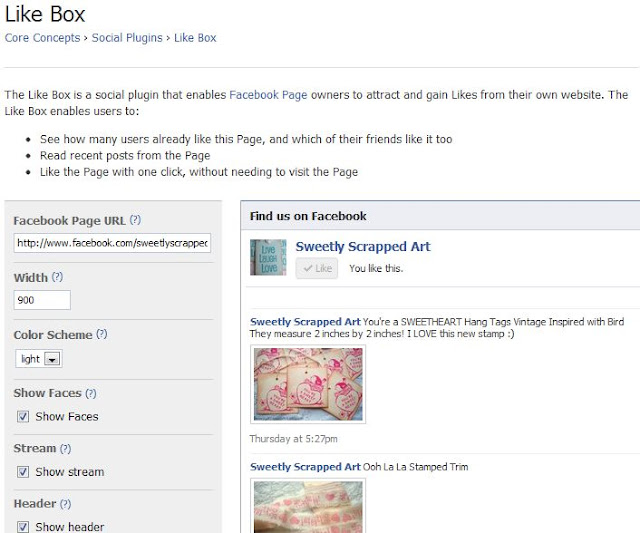
Task: Toggle the Show Faces checkbox
Action: coord(23,416)
